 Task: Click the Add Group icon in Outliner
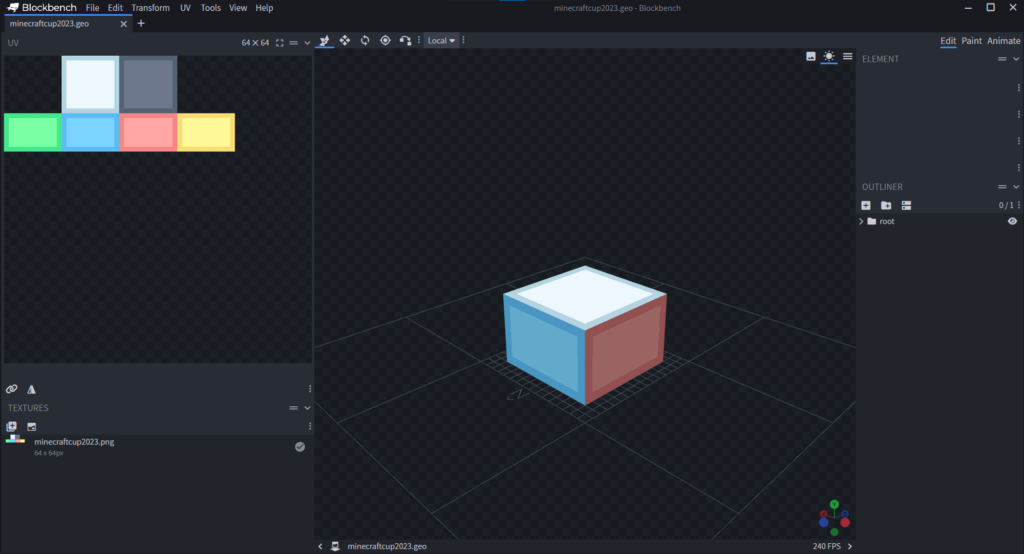[886, 205]
